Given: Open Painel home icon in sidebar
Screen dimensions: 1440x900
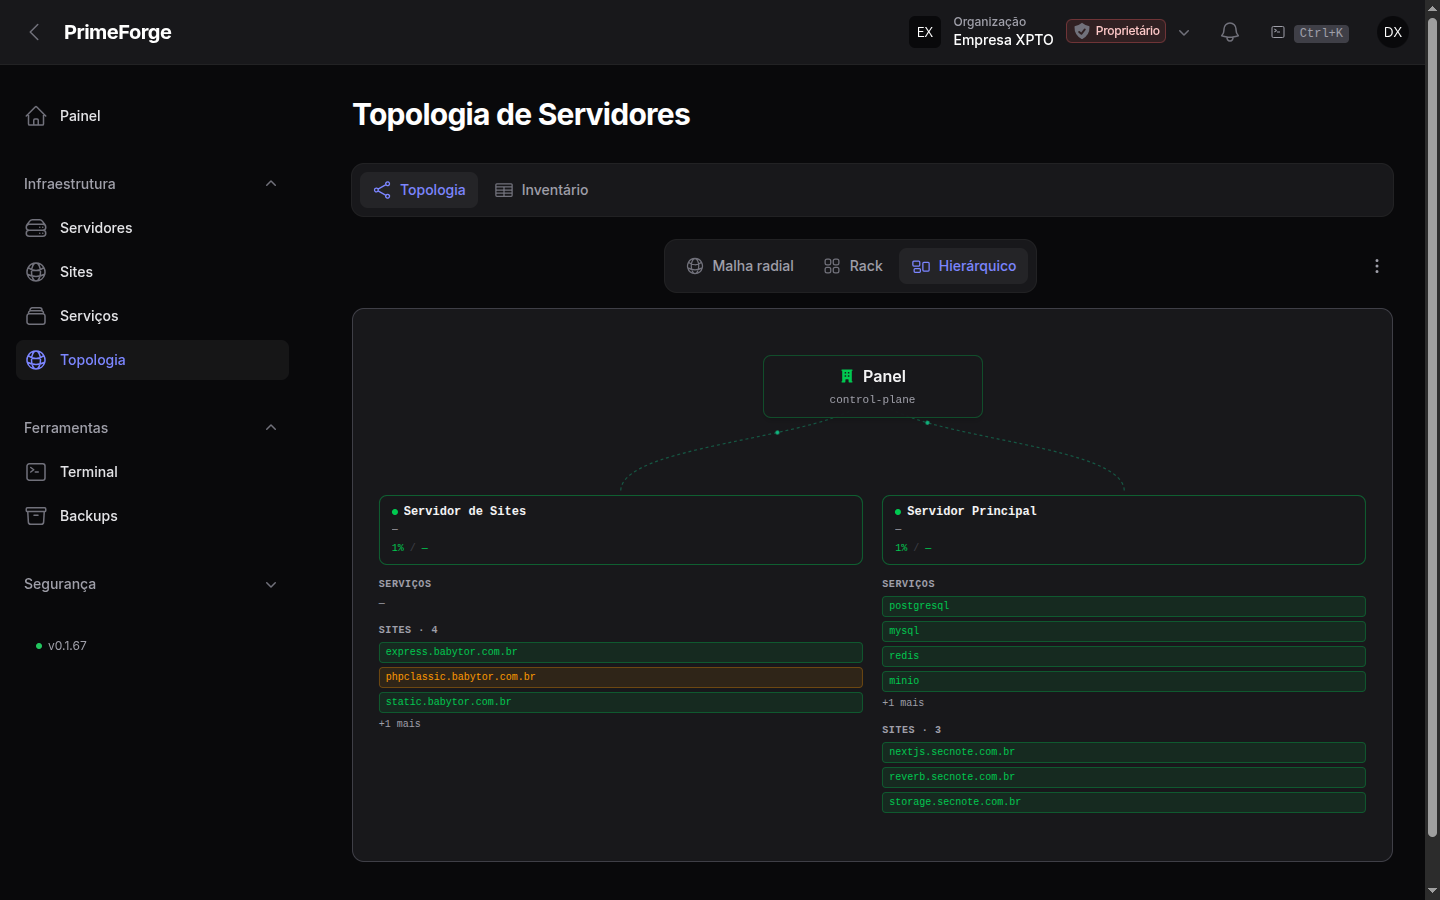Looking at the screenshot, I should (x=36, y=116).
